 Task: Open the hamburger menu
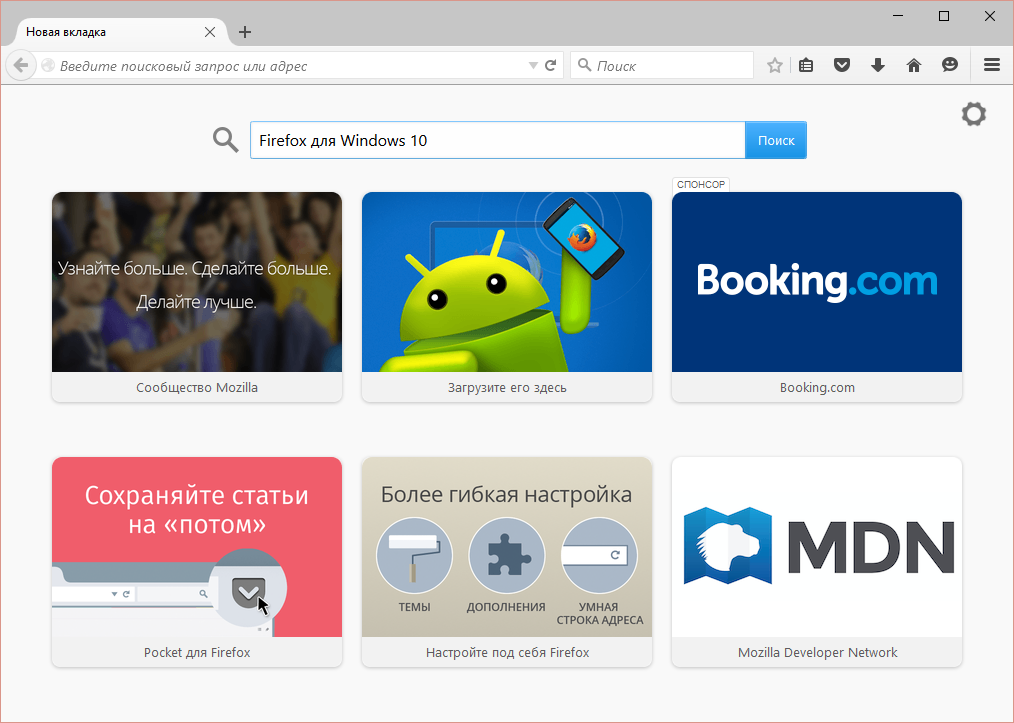[x=991, y=65]
